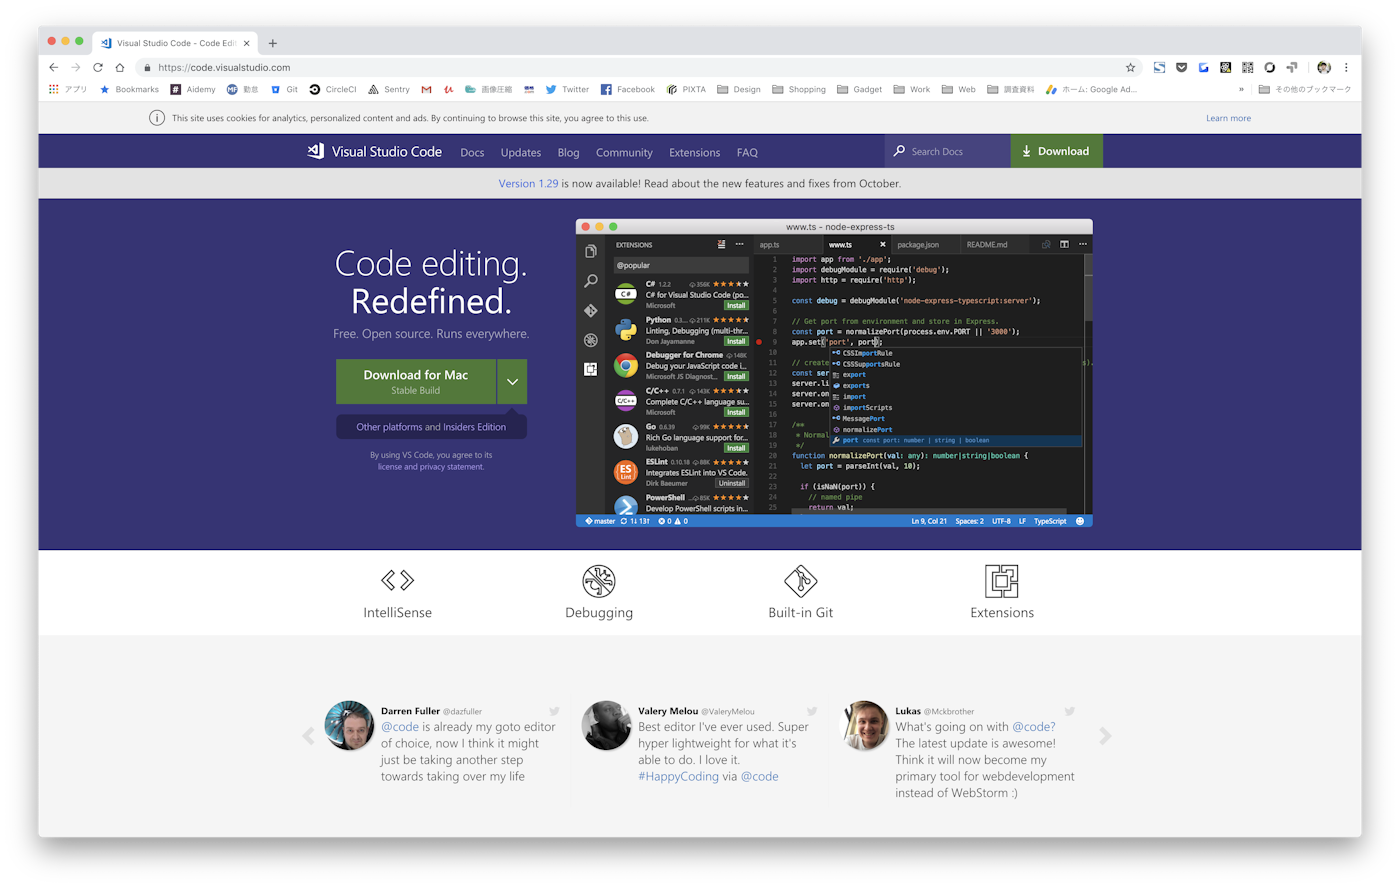Open the Pocket extension icon
1400x888 pixels.
pos(1181,67)
